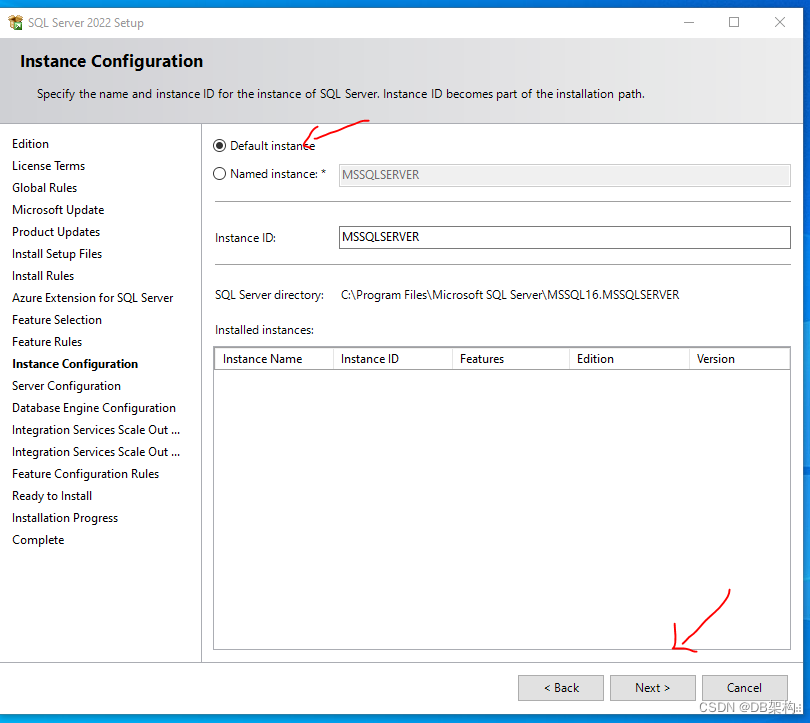The width and height of the screenshot is (810, 723).
Task: Open Global Rules from sidebar
Action: coord(44,187)
